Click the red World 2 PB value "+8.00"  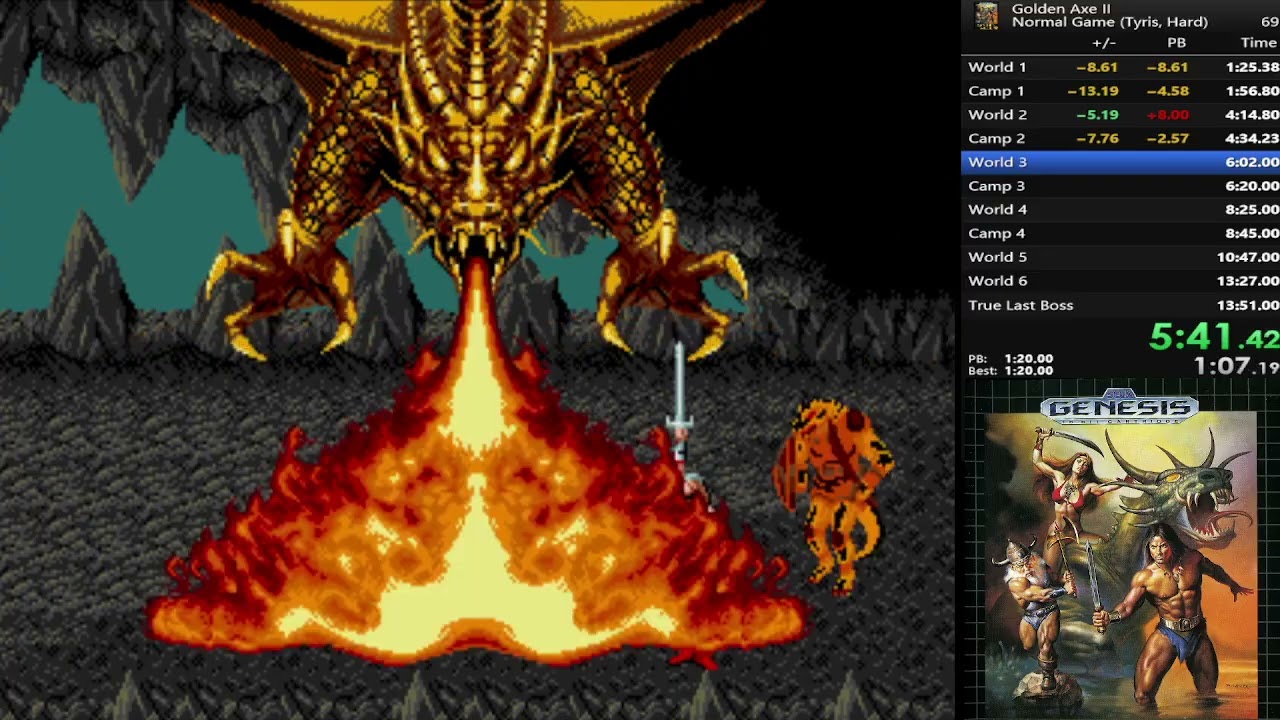click(1167, 115)
